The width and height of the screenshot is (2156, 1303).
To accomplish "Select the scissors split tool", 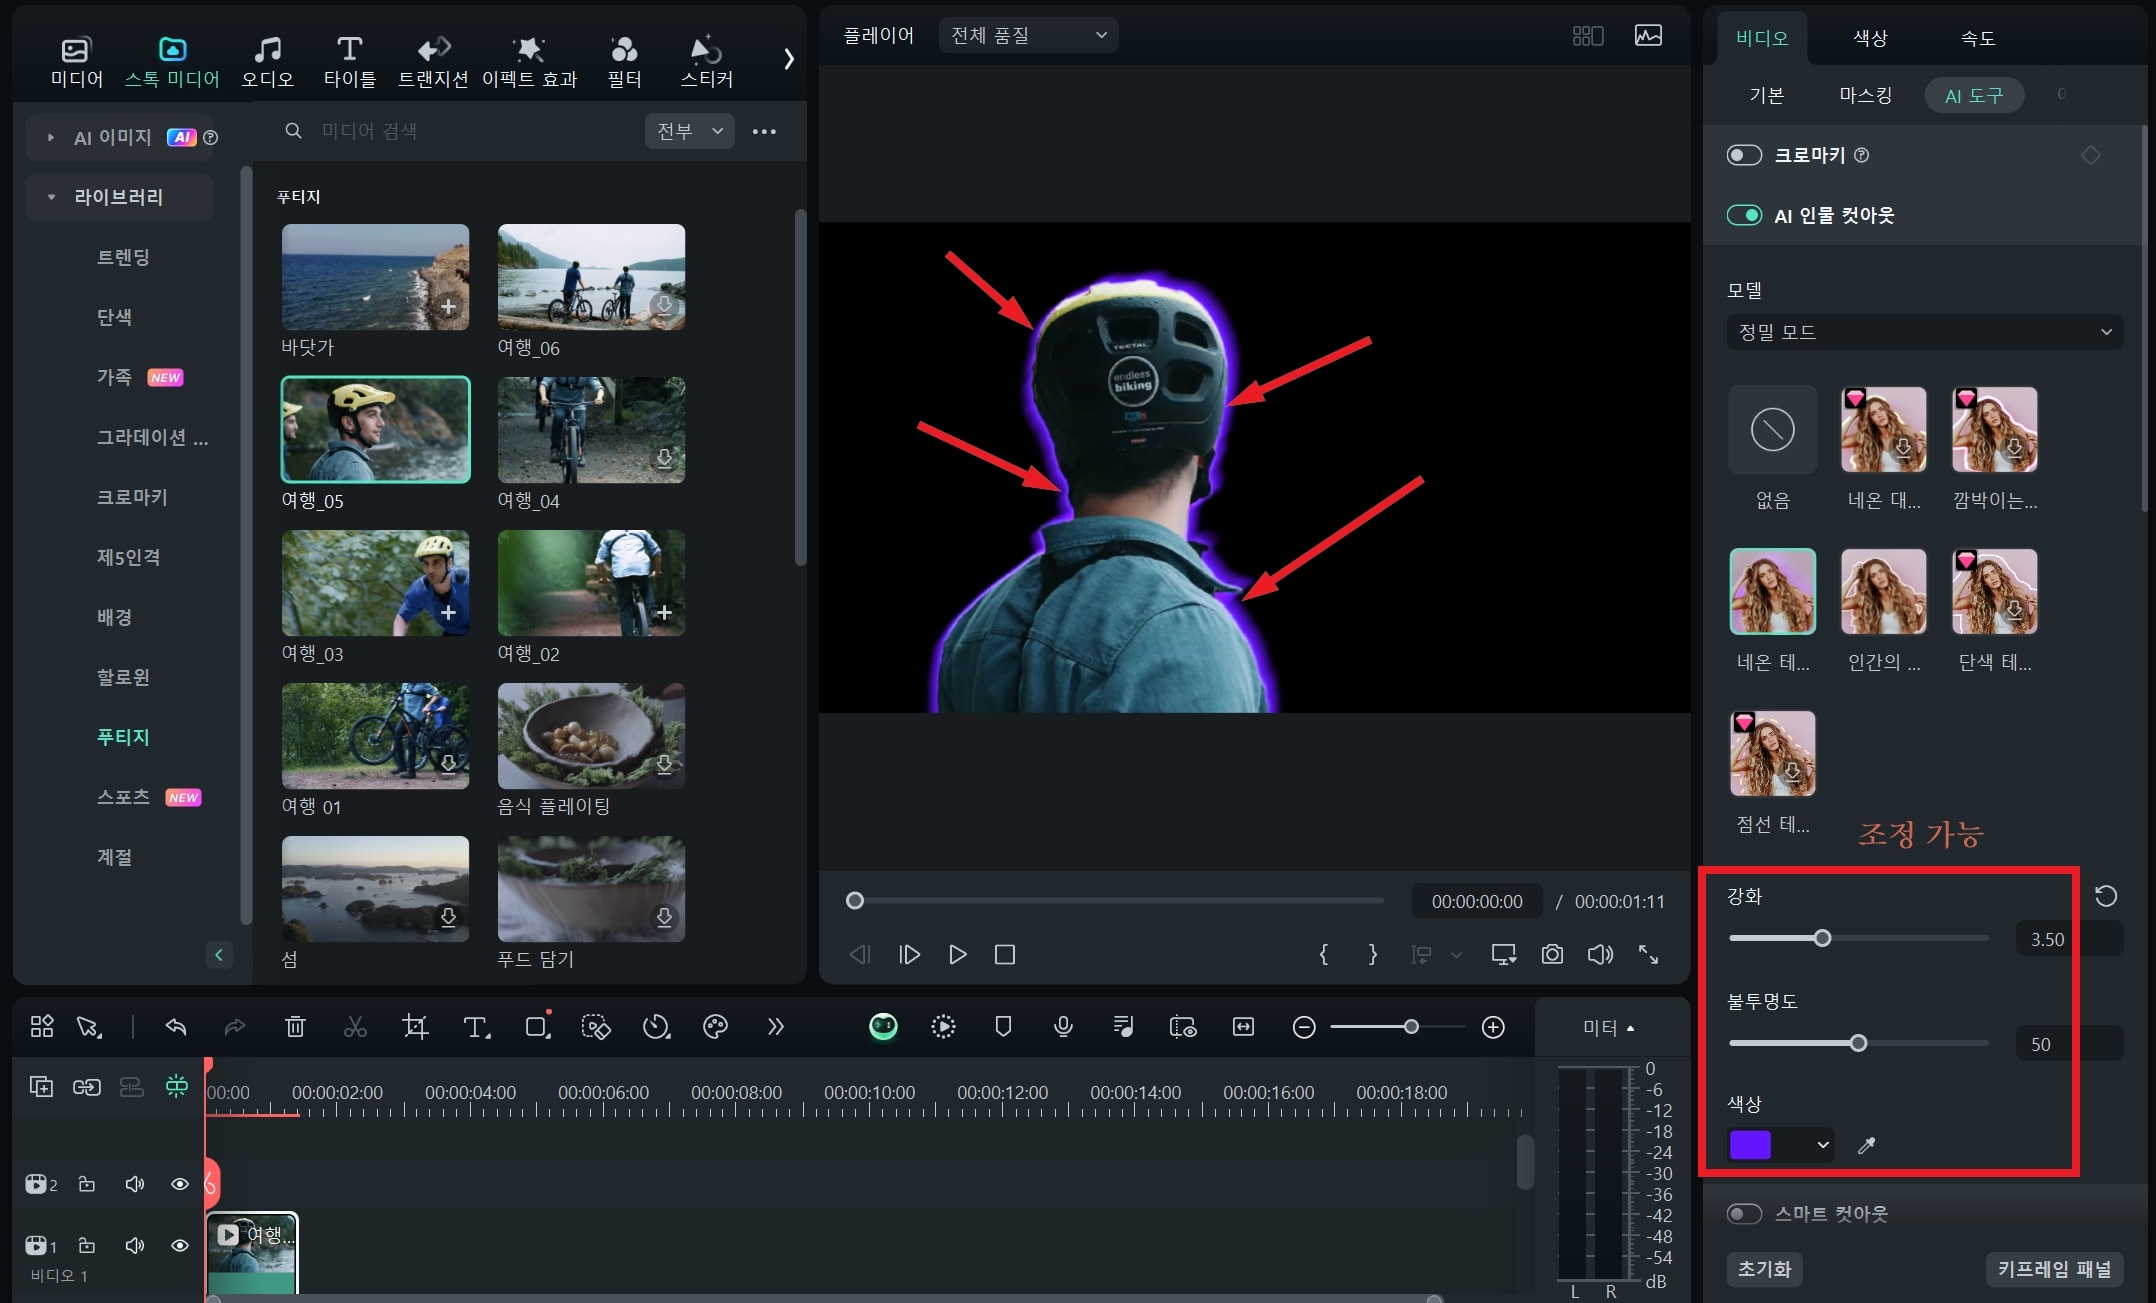I will click(355, 1027).
